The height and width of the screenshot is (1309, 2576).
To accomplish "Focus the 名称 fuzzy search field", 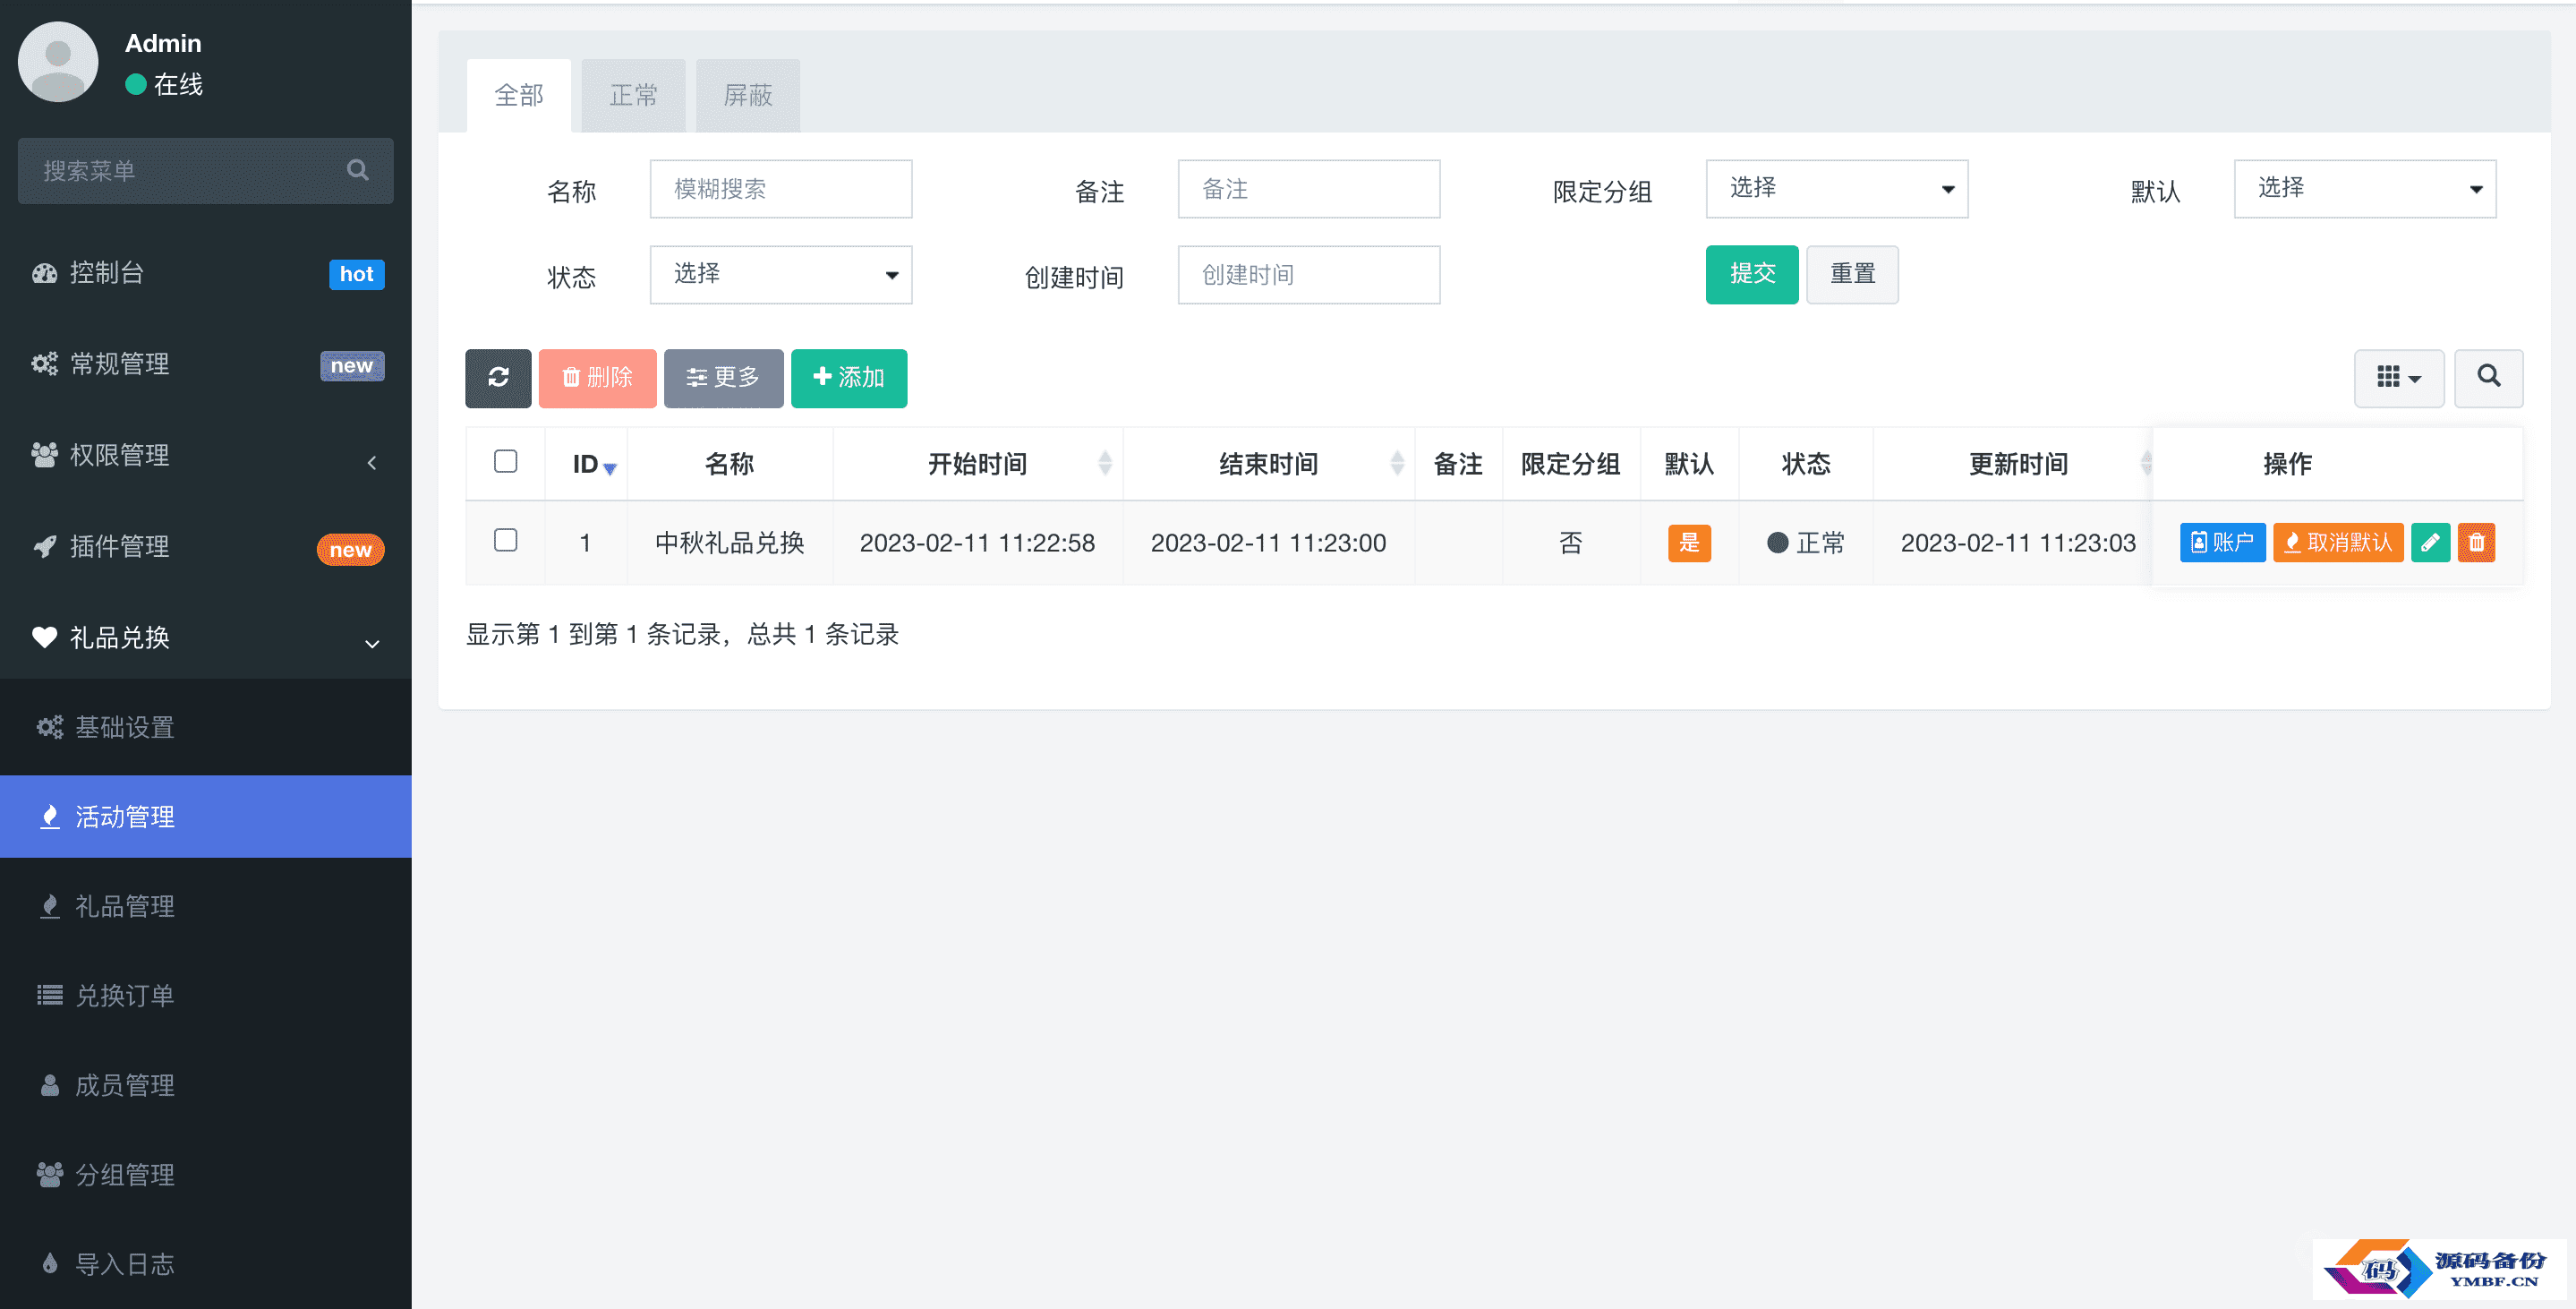I will click(x=781, y=189).
